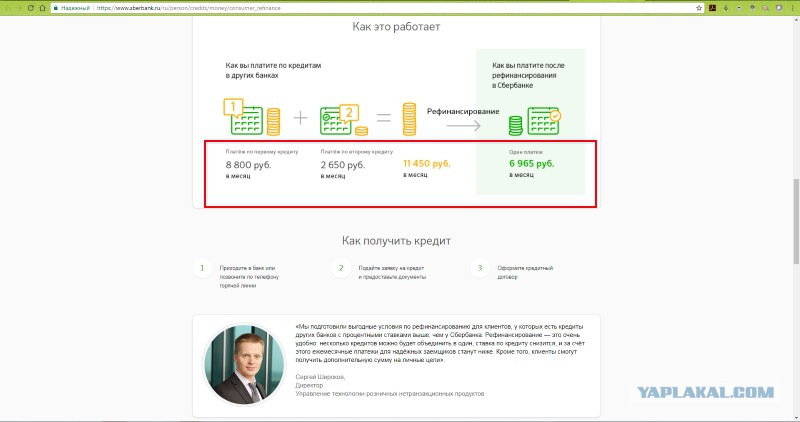
Task: Click 'Как вы платите по кредитам' text
Action: click(x=273, y=65)
